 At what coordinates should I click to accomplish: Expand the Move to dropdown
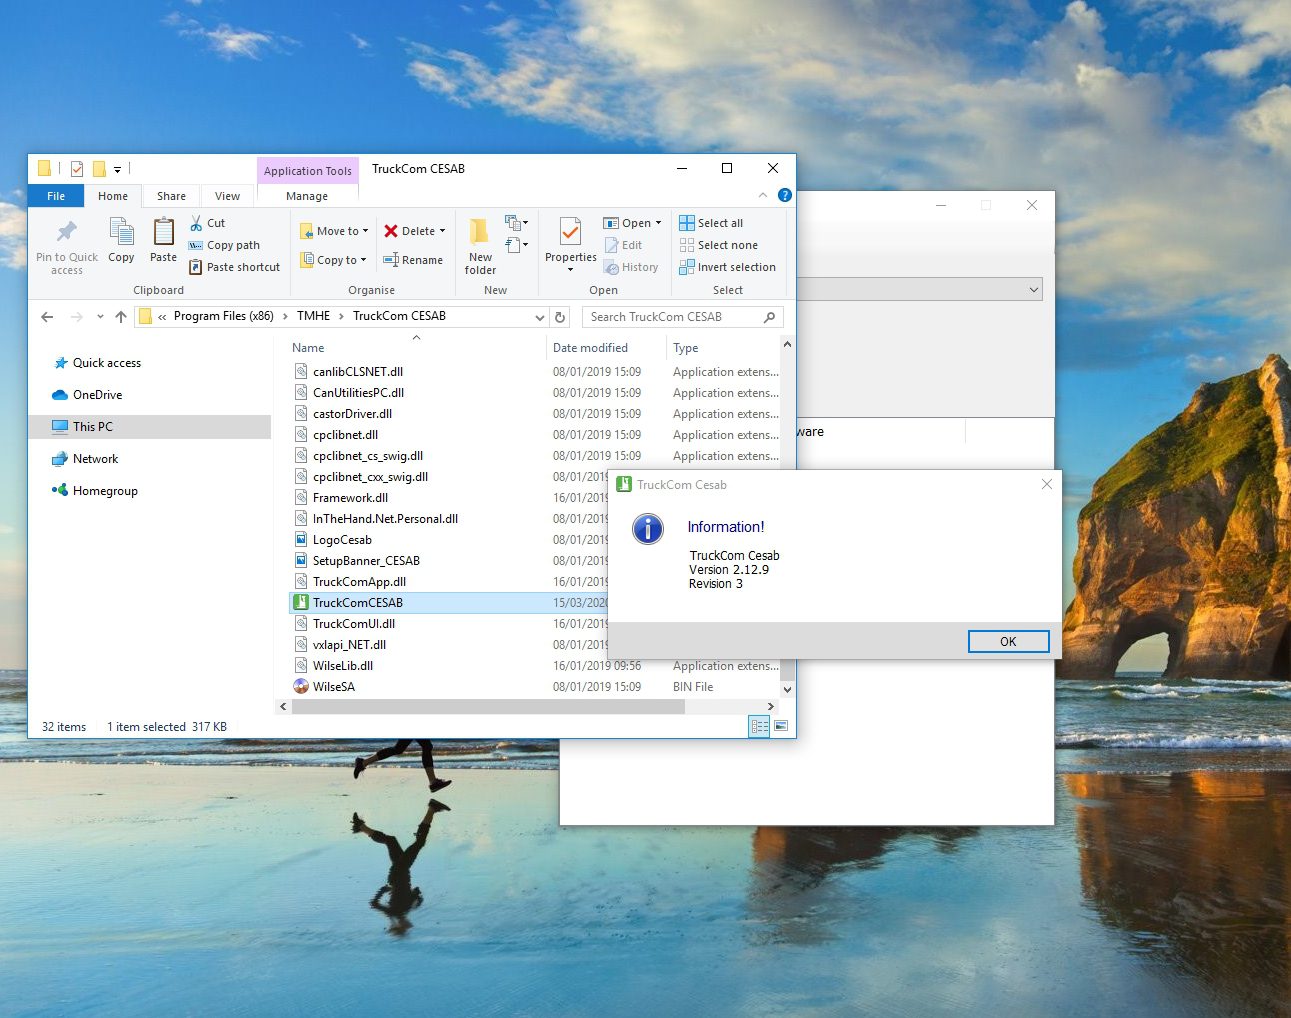click(334, 231)
